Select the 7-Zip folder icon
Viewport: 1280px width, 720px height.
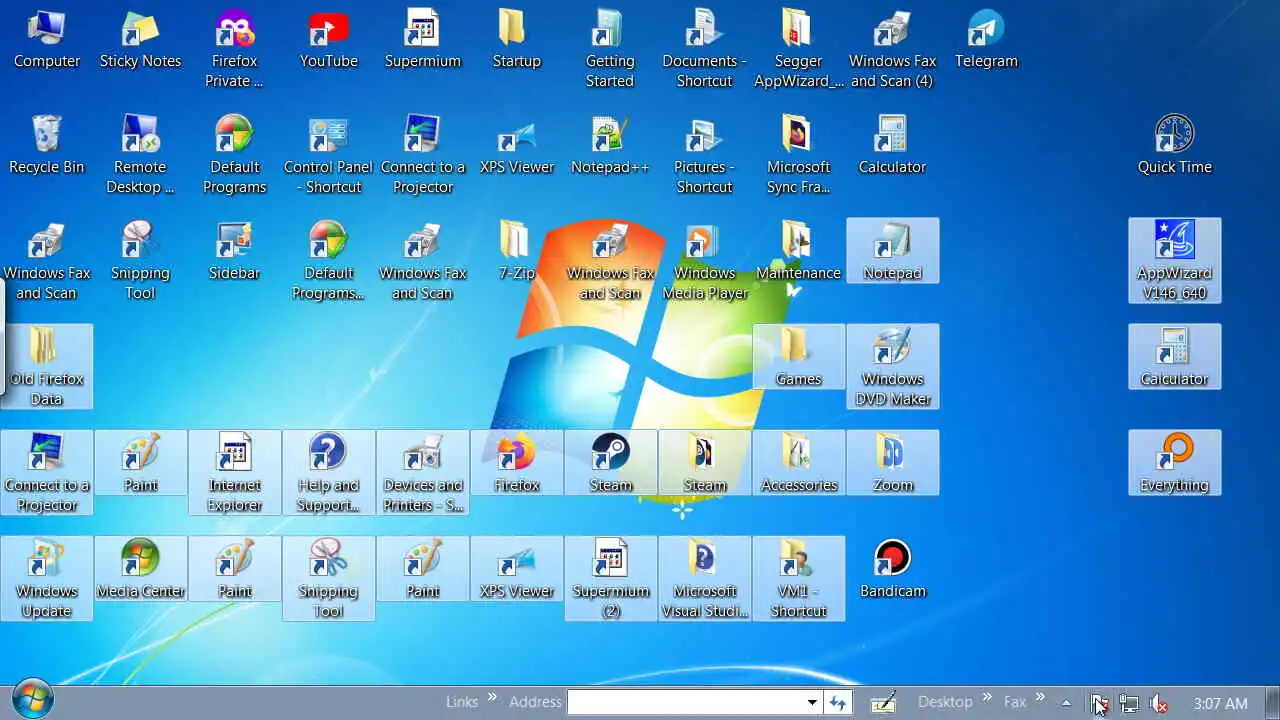pos(517,252)
